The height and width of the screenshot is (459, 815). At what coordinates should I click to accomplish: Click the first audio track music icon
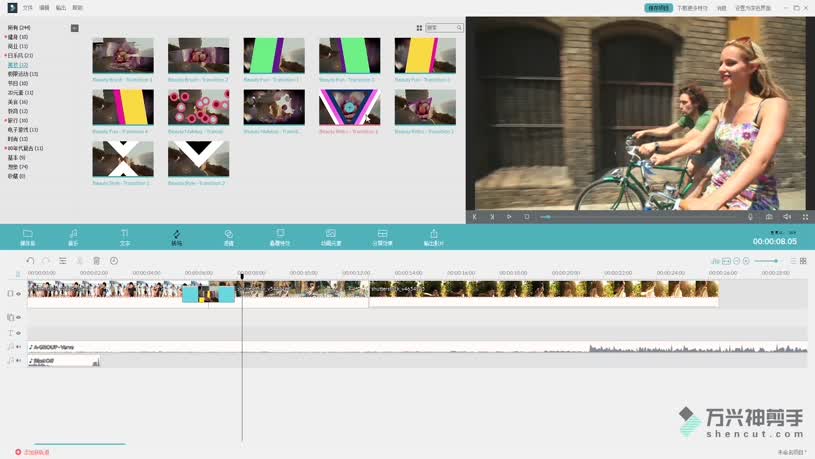click(x=10, y=347)
